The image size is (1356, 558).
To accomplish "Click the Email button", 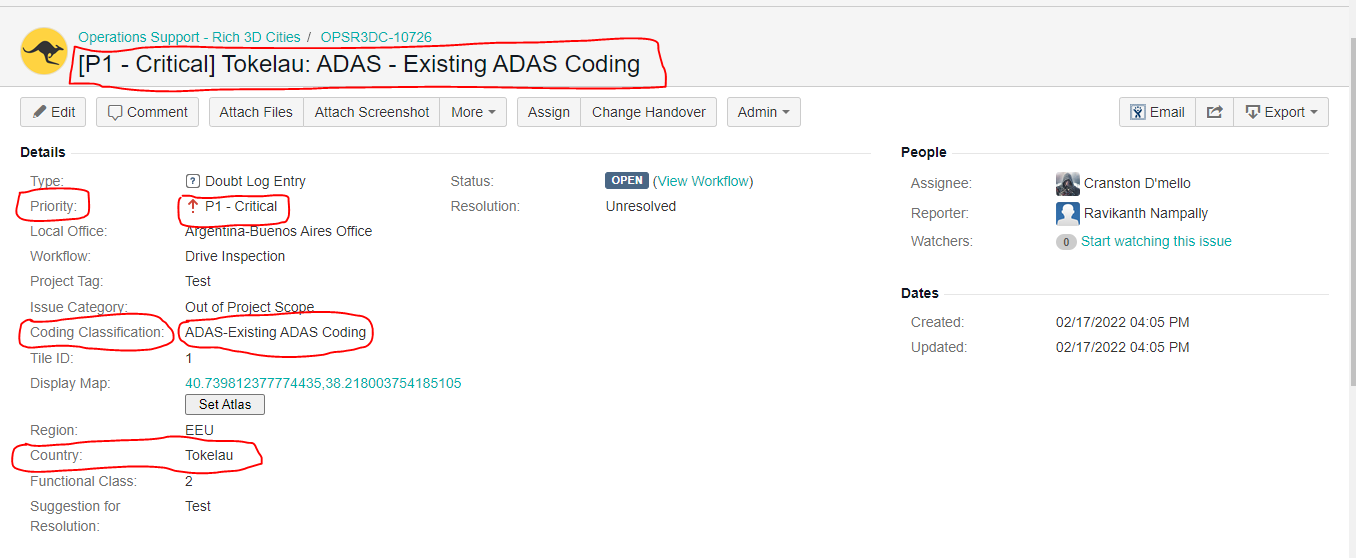I will pos(1157,112).
